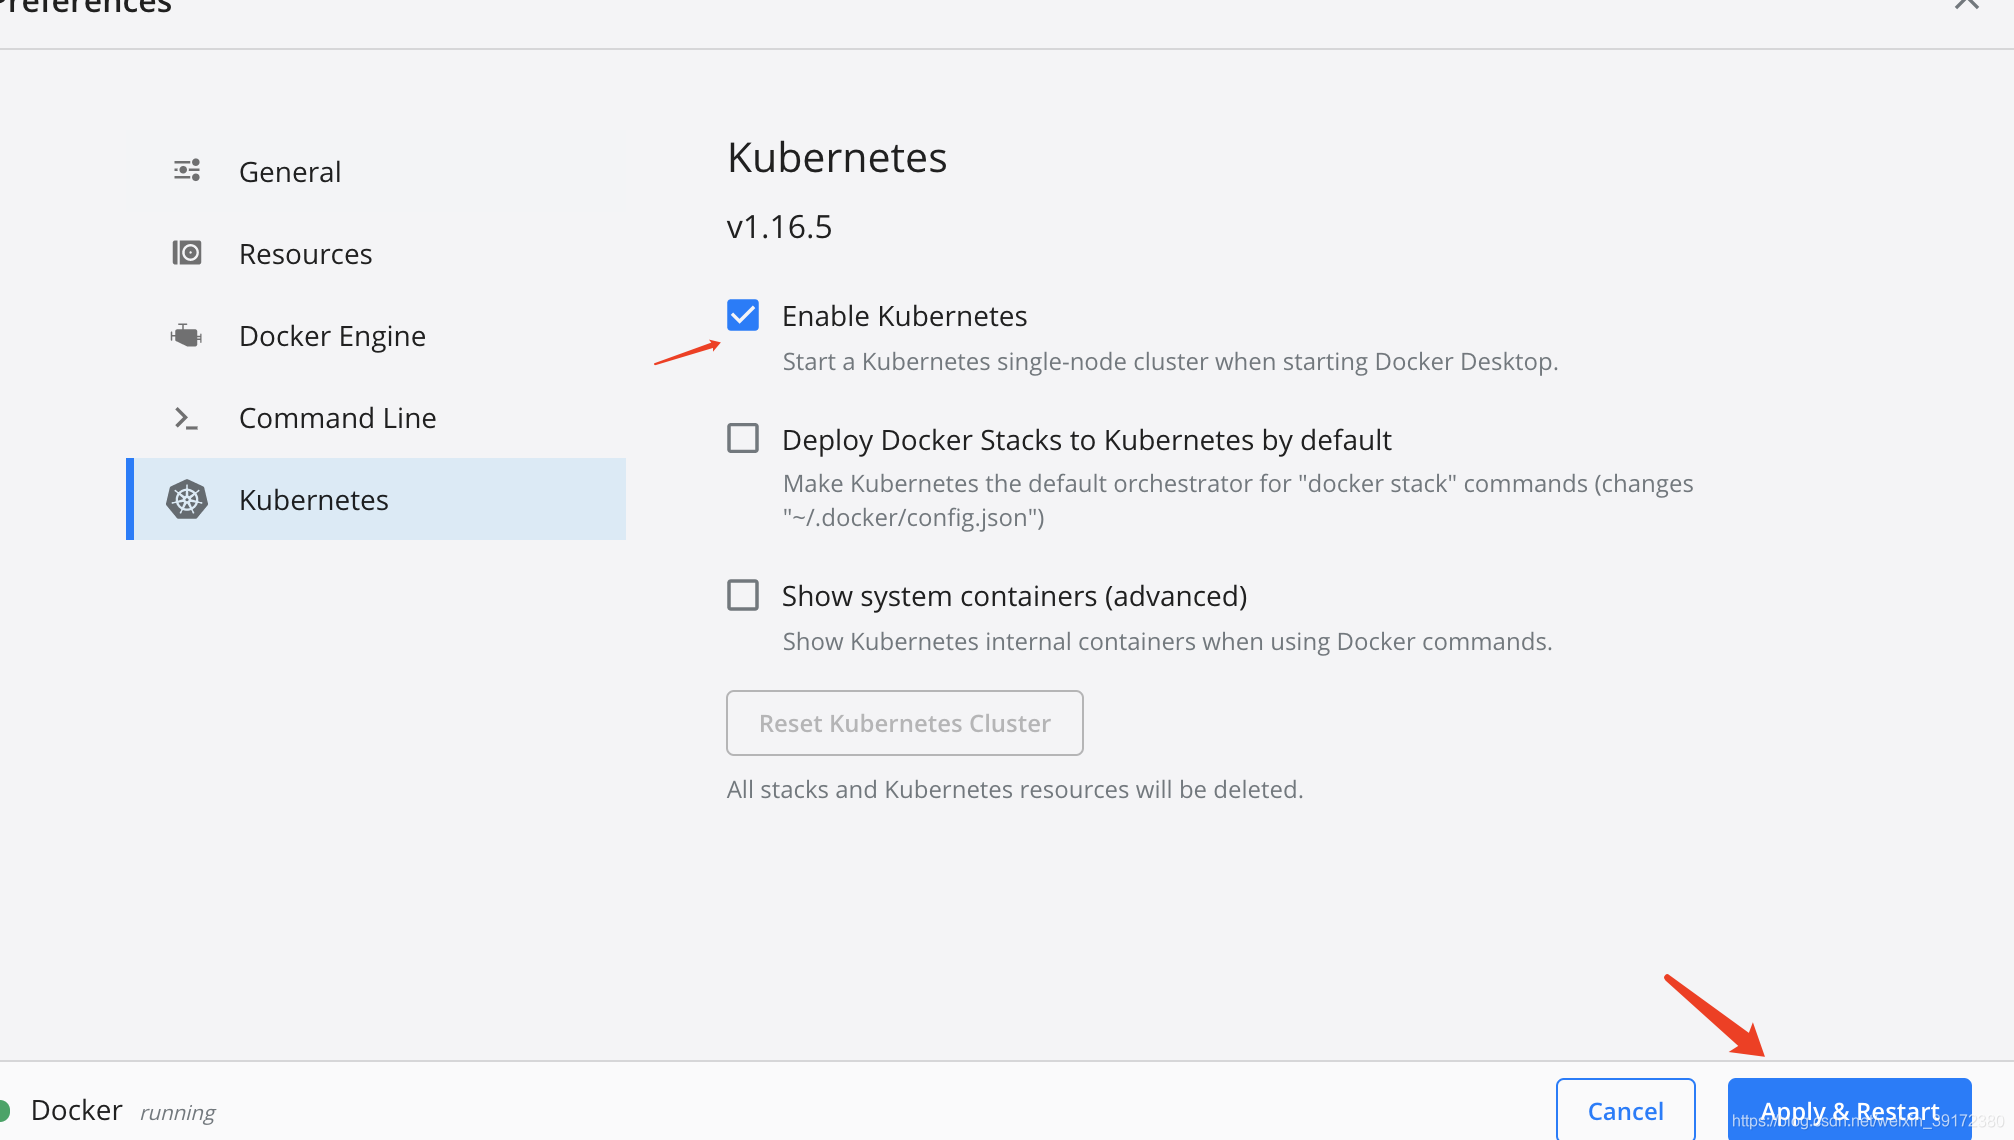Image resolution: width=2014 pixels, height=1140 pixels.
Task: Click the Cancel button
Action: click(x=1625, y=1110)
